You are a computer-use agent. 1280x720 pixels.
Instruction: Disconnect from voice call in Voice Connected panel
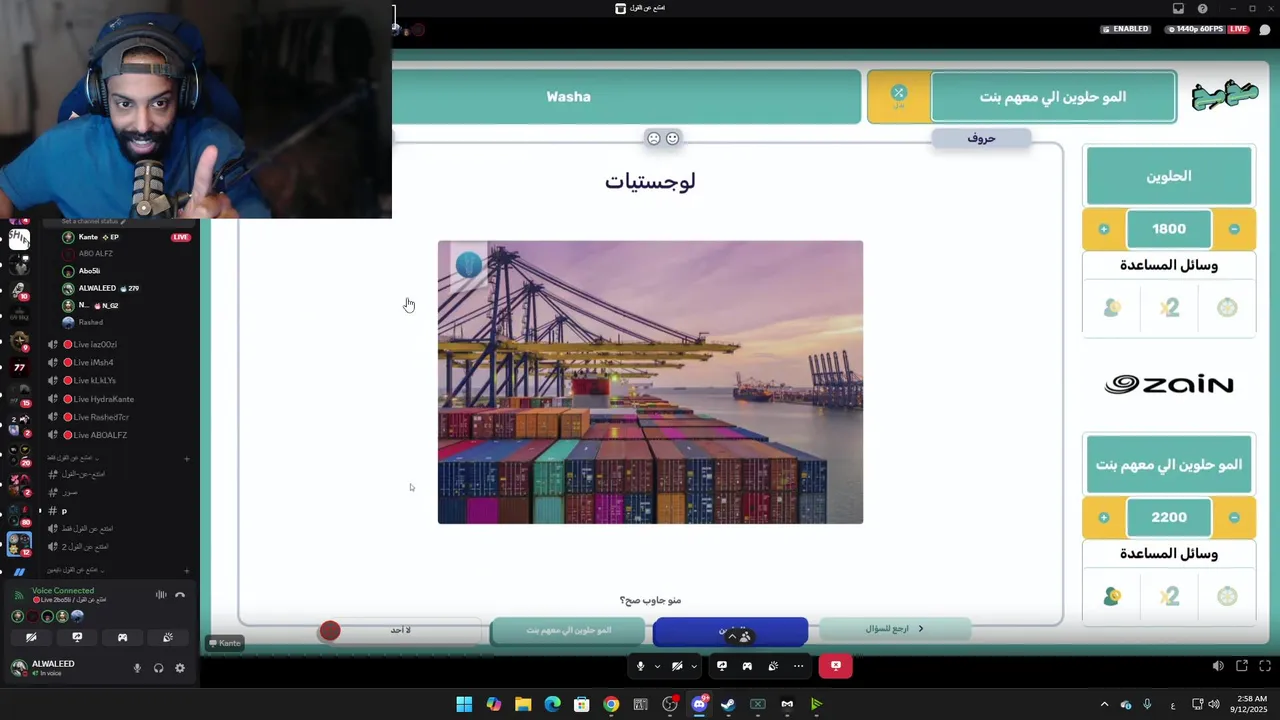[180, 595]
